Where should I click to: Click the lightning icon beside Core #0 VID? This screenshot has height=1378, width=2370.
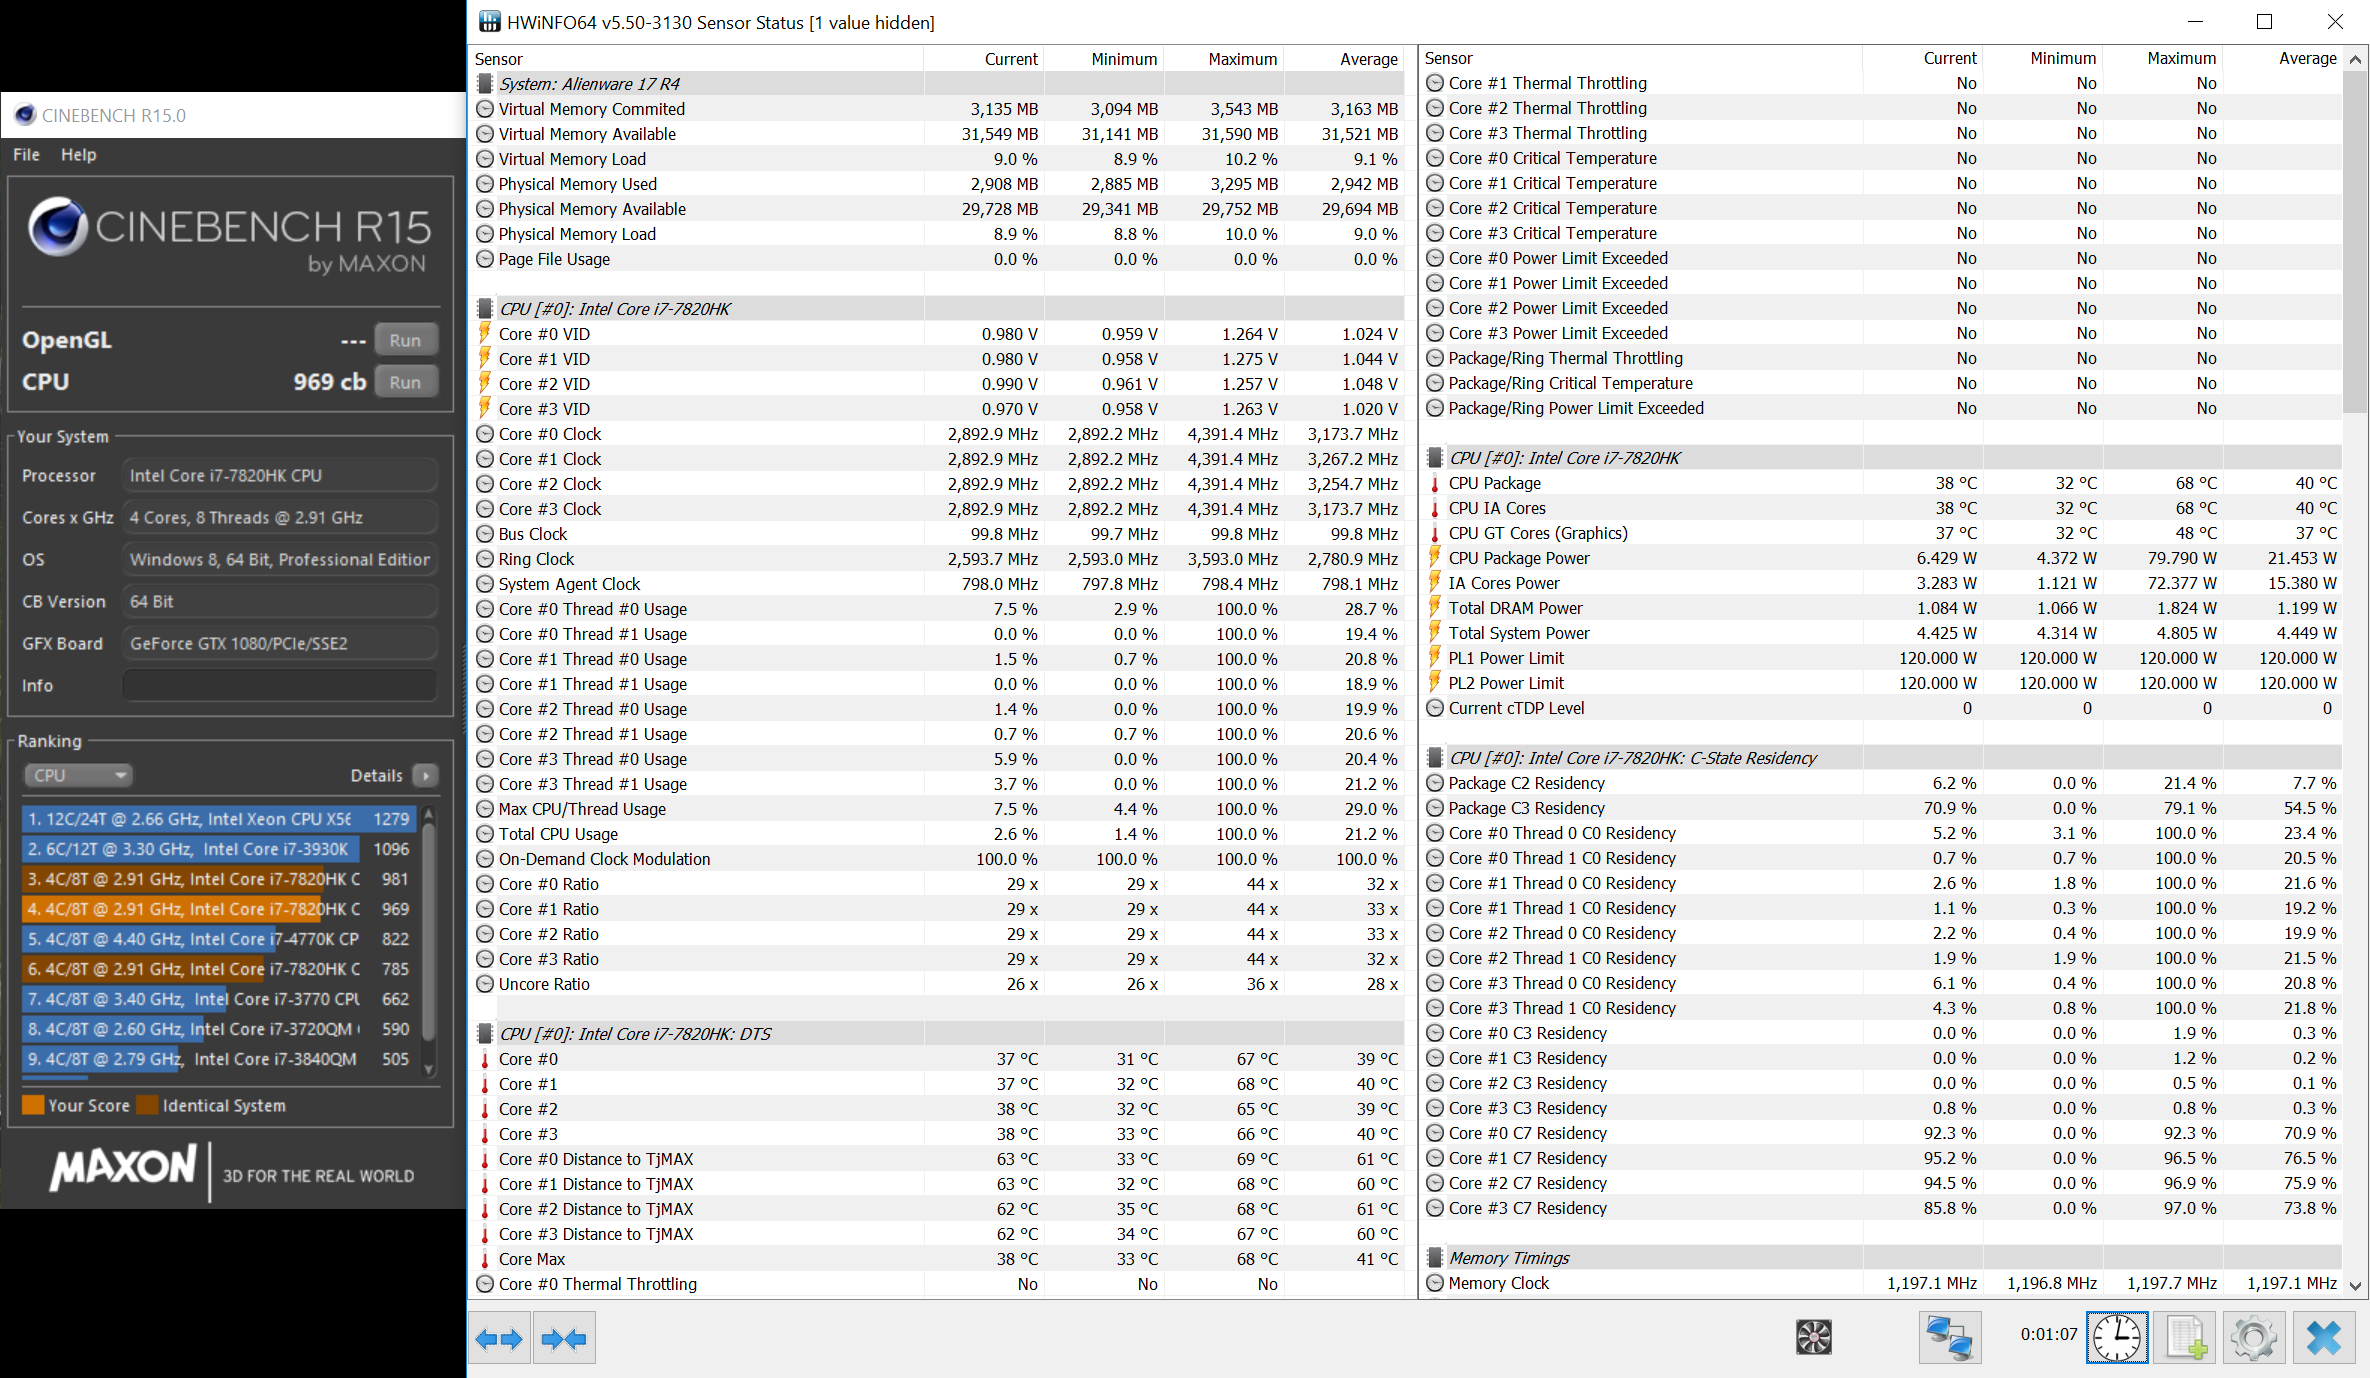pyautogui.click(x=485, y=334)
